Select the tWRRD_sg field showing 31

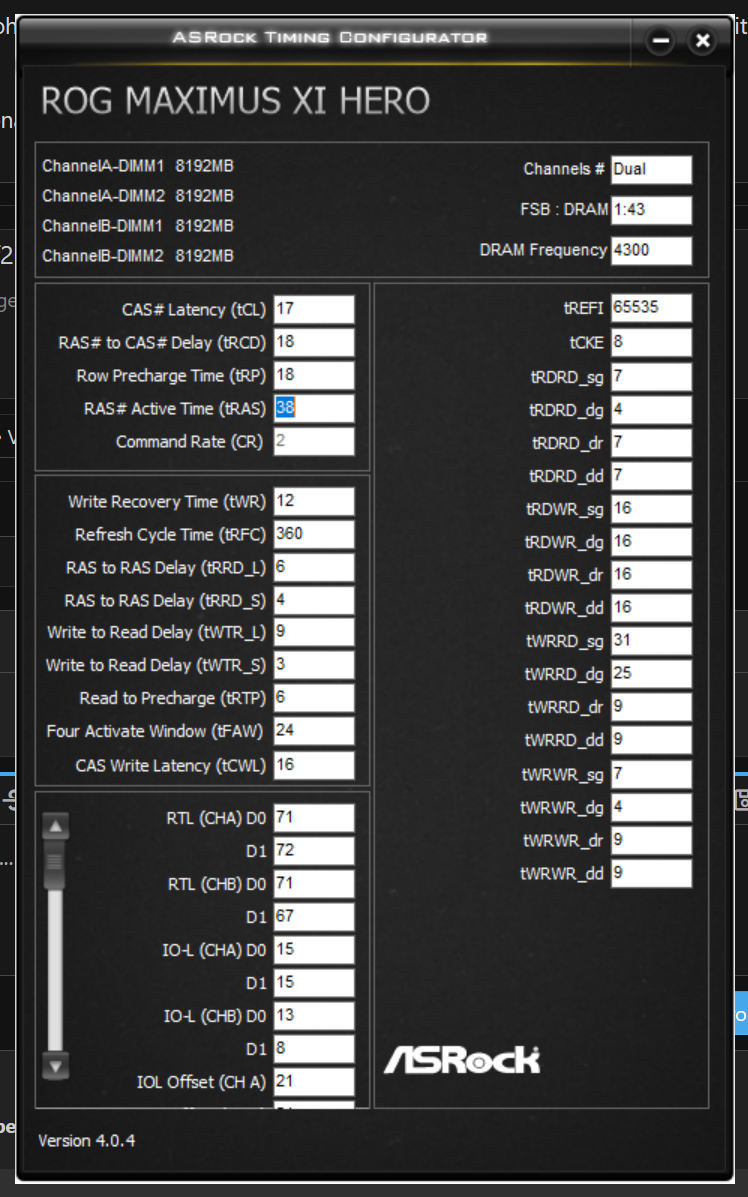[x=651, y=640]
